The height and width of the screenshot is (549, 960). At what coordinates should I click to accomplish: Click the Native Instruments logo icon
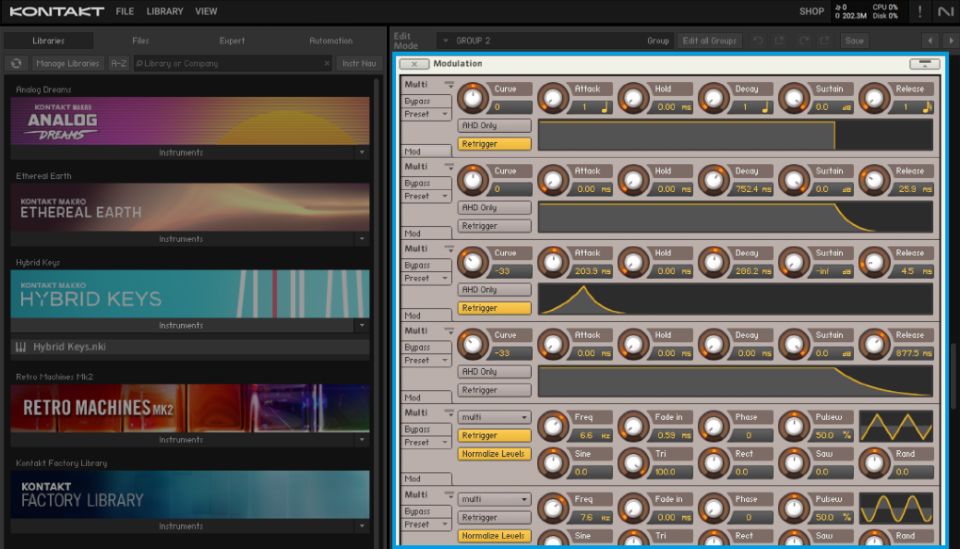click(944, 11)
